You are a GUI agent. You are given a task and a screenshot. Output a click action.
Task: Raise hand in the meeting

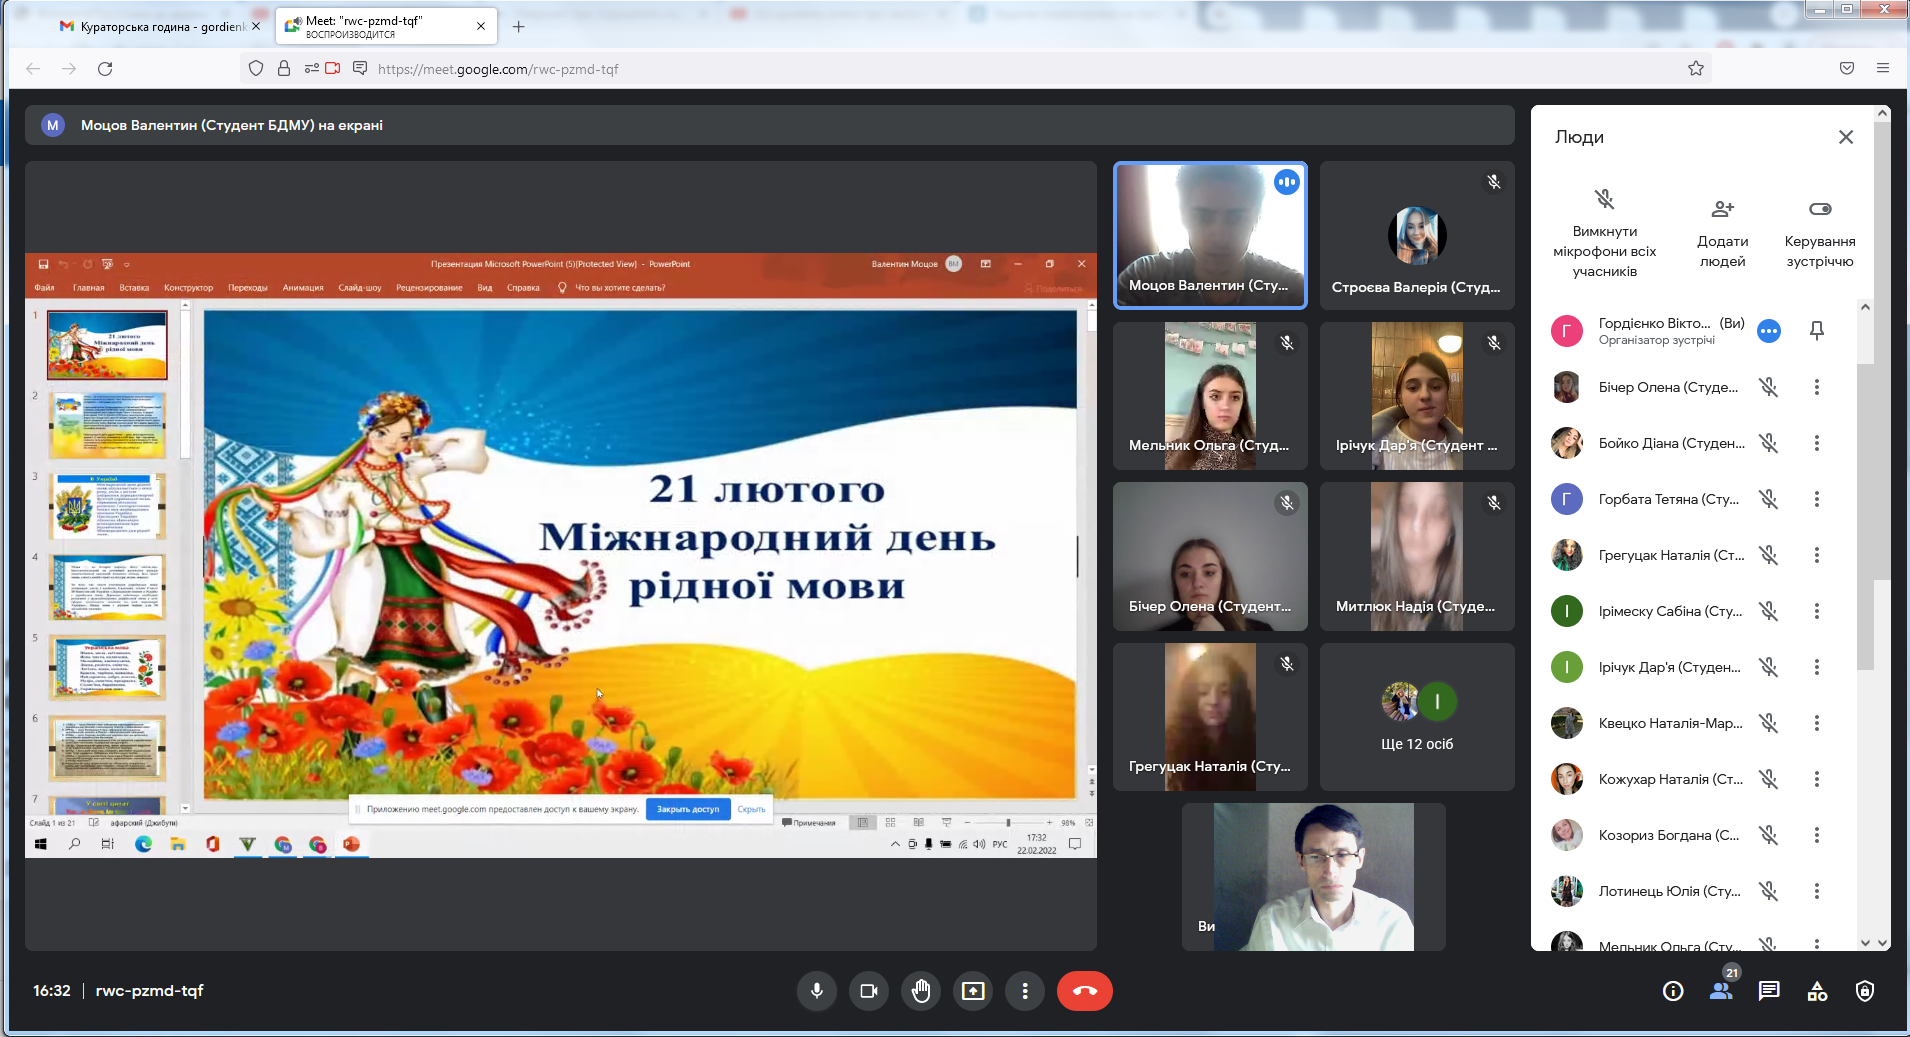click(921, 991)
